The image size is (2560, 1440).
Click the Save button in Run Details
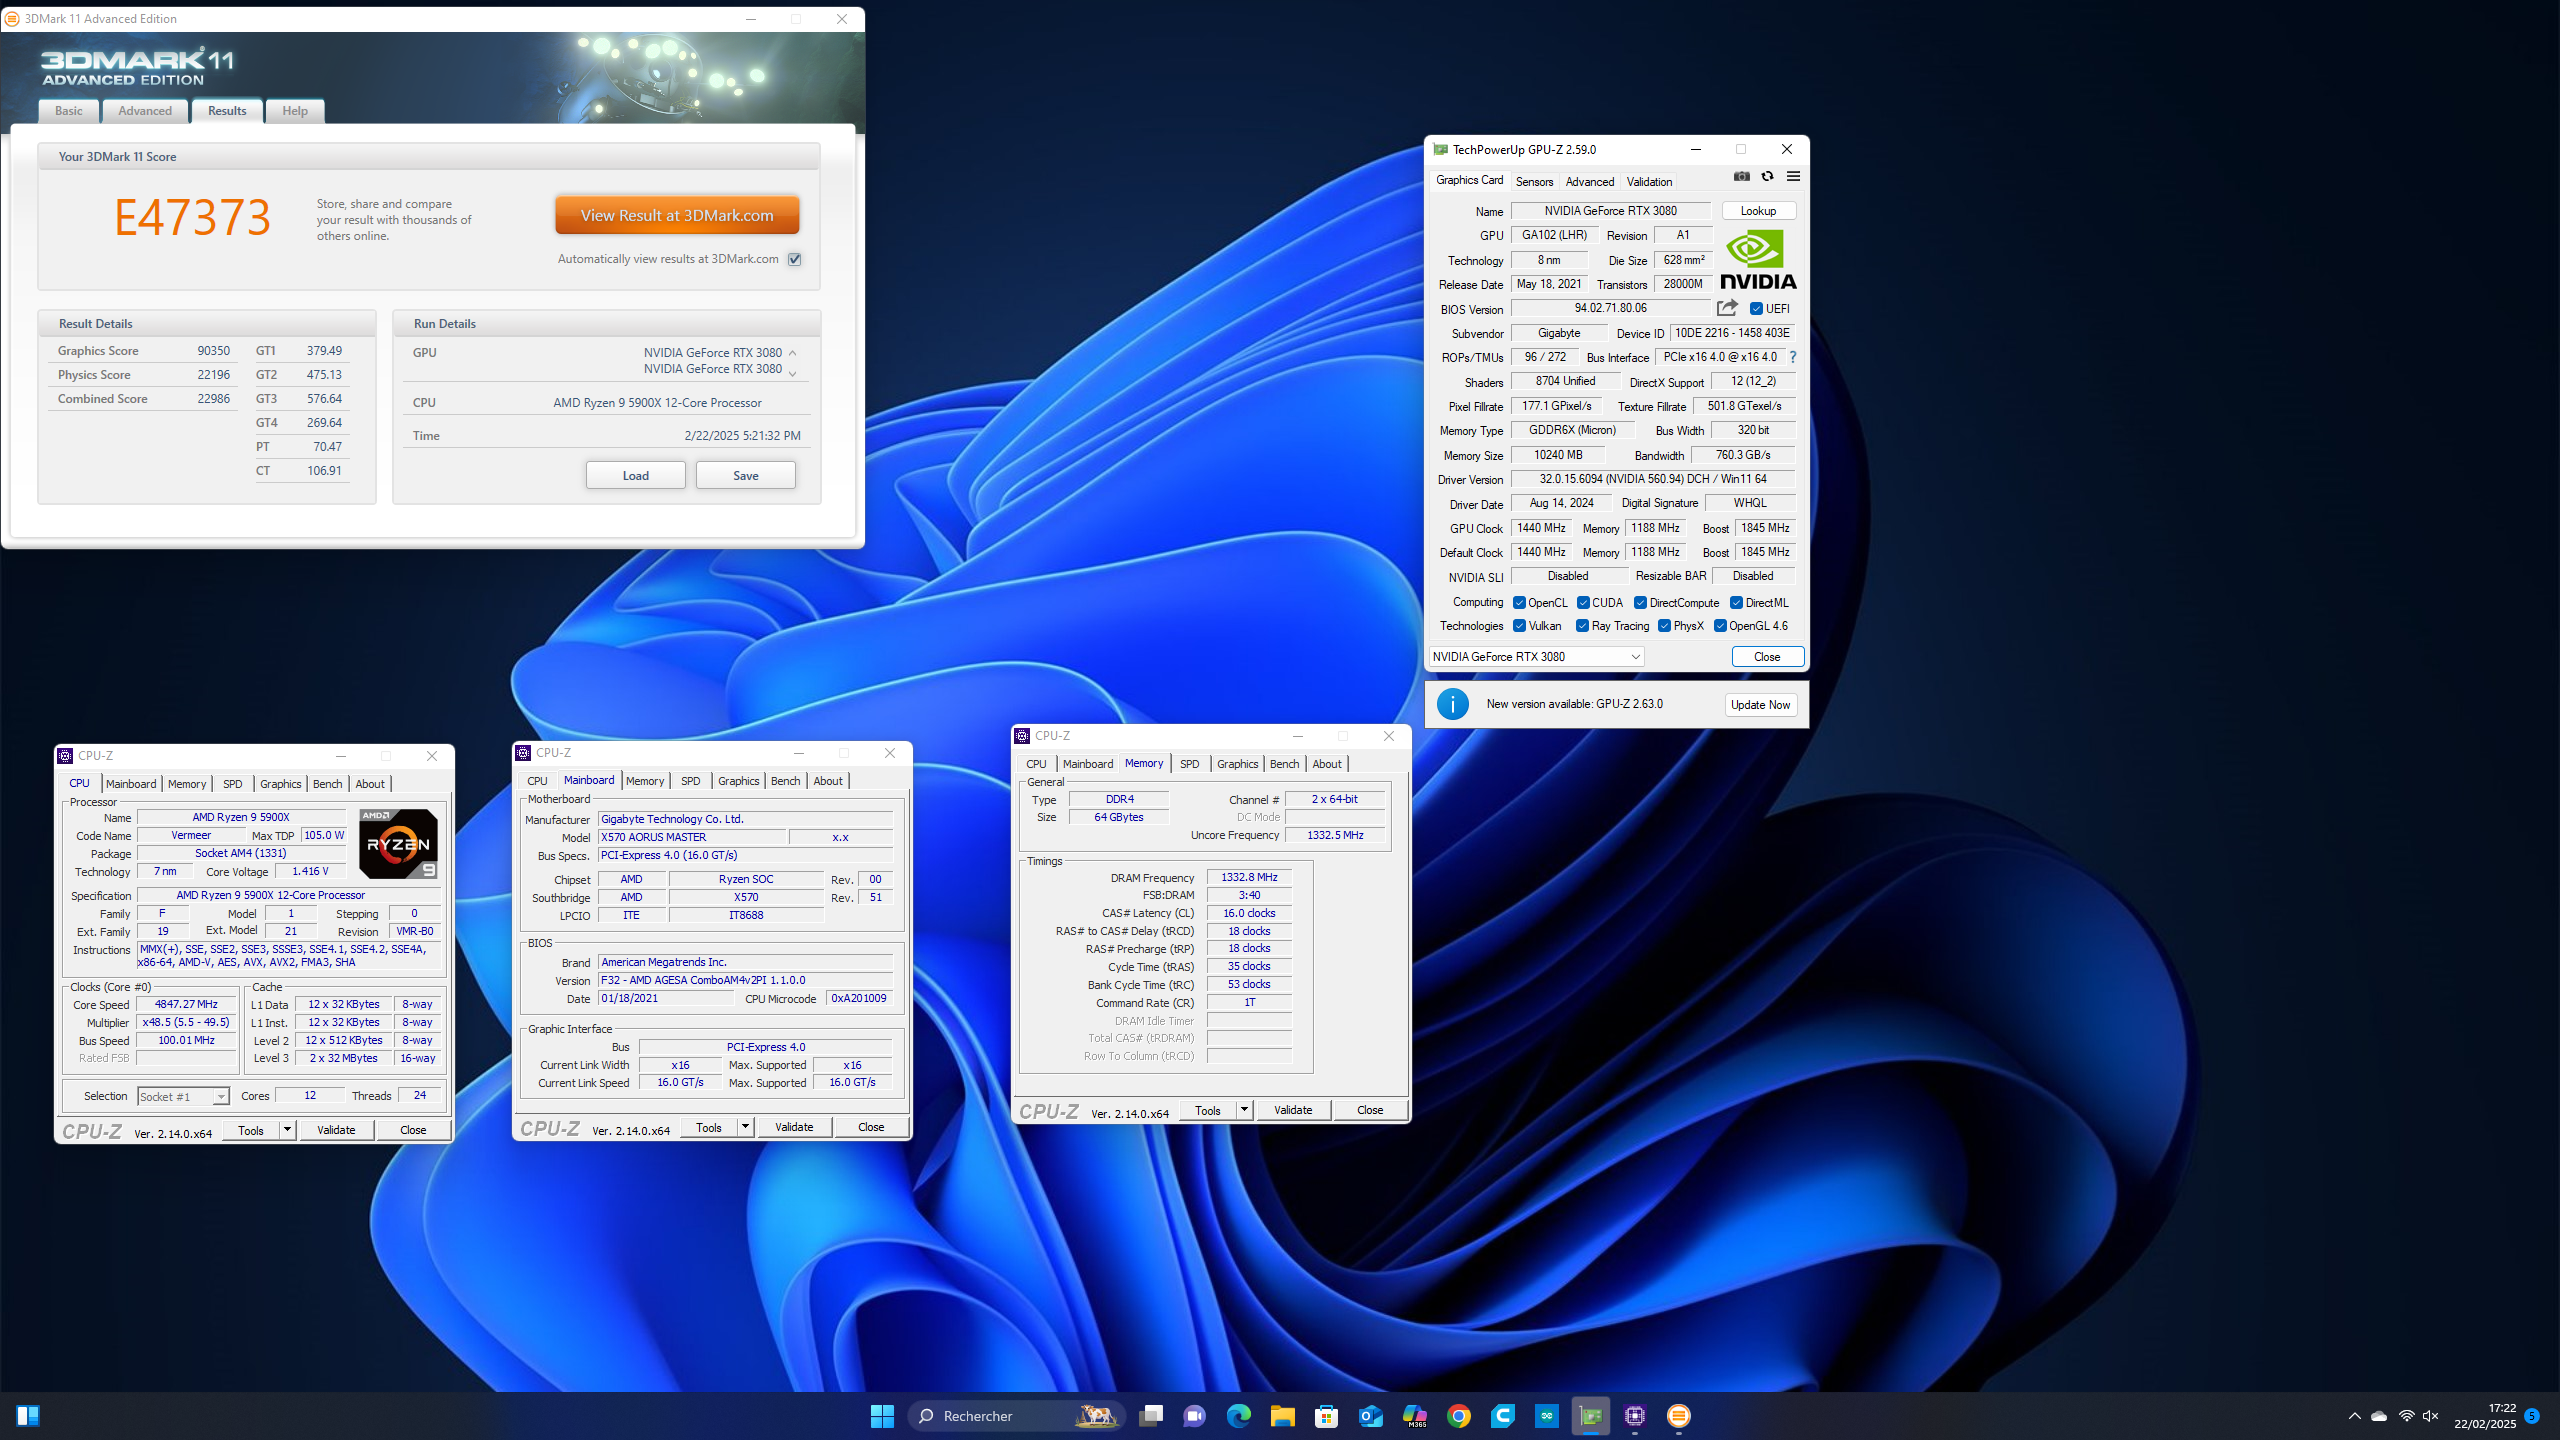click(x=746, y=476)
